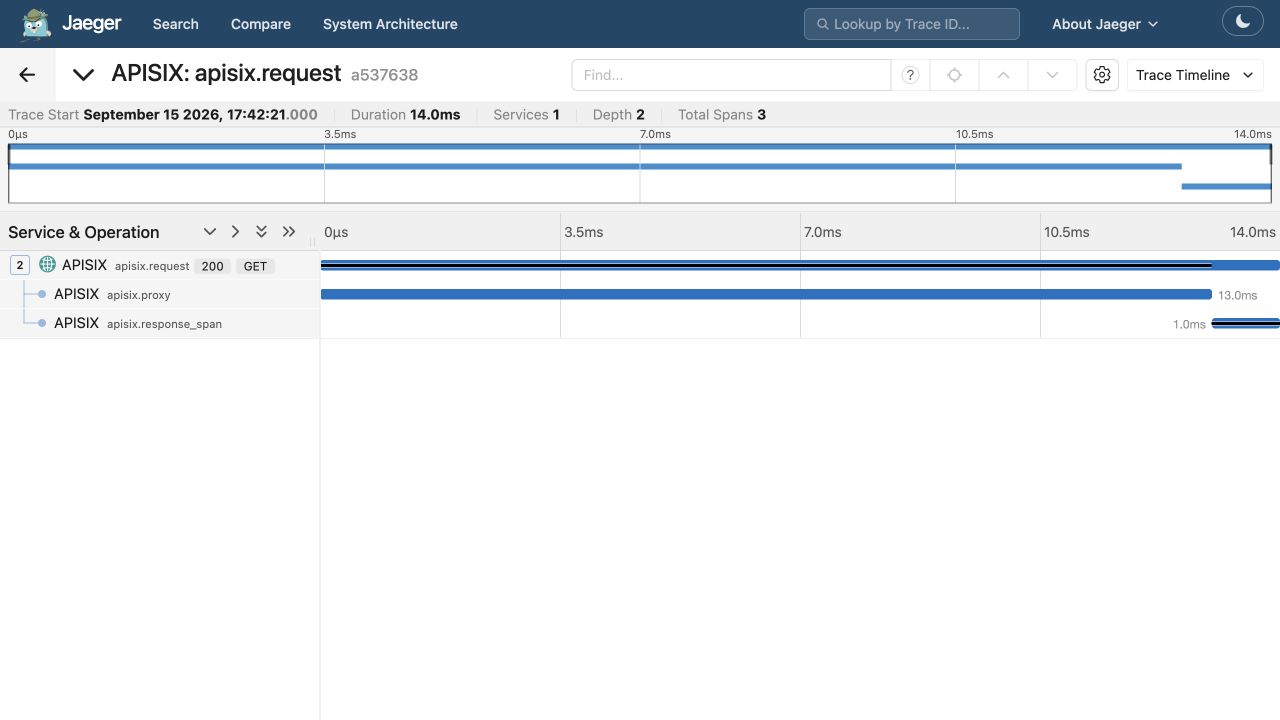This screenshot has width=1280, height=720.
Task: Click the Depth 2 label
Action: coord(618,115)
